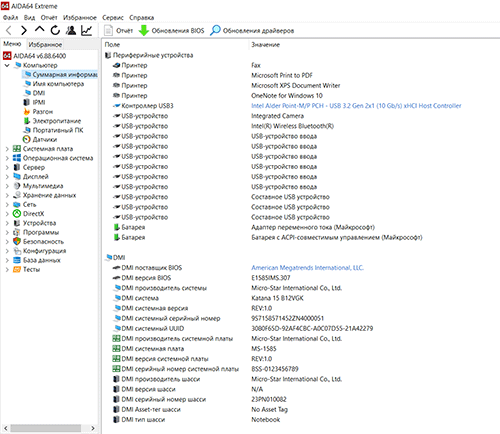This screenshot has width=500, height=434.
Task: Click the Операционная система Windows icon
Action: (17, 158)
